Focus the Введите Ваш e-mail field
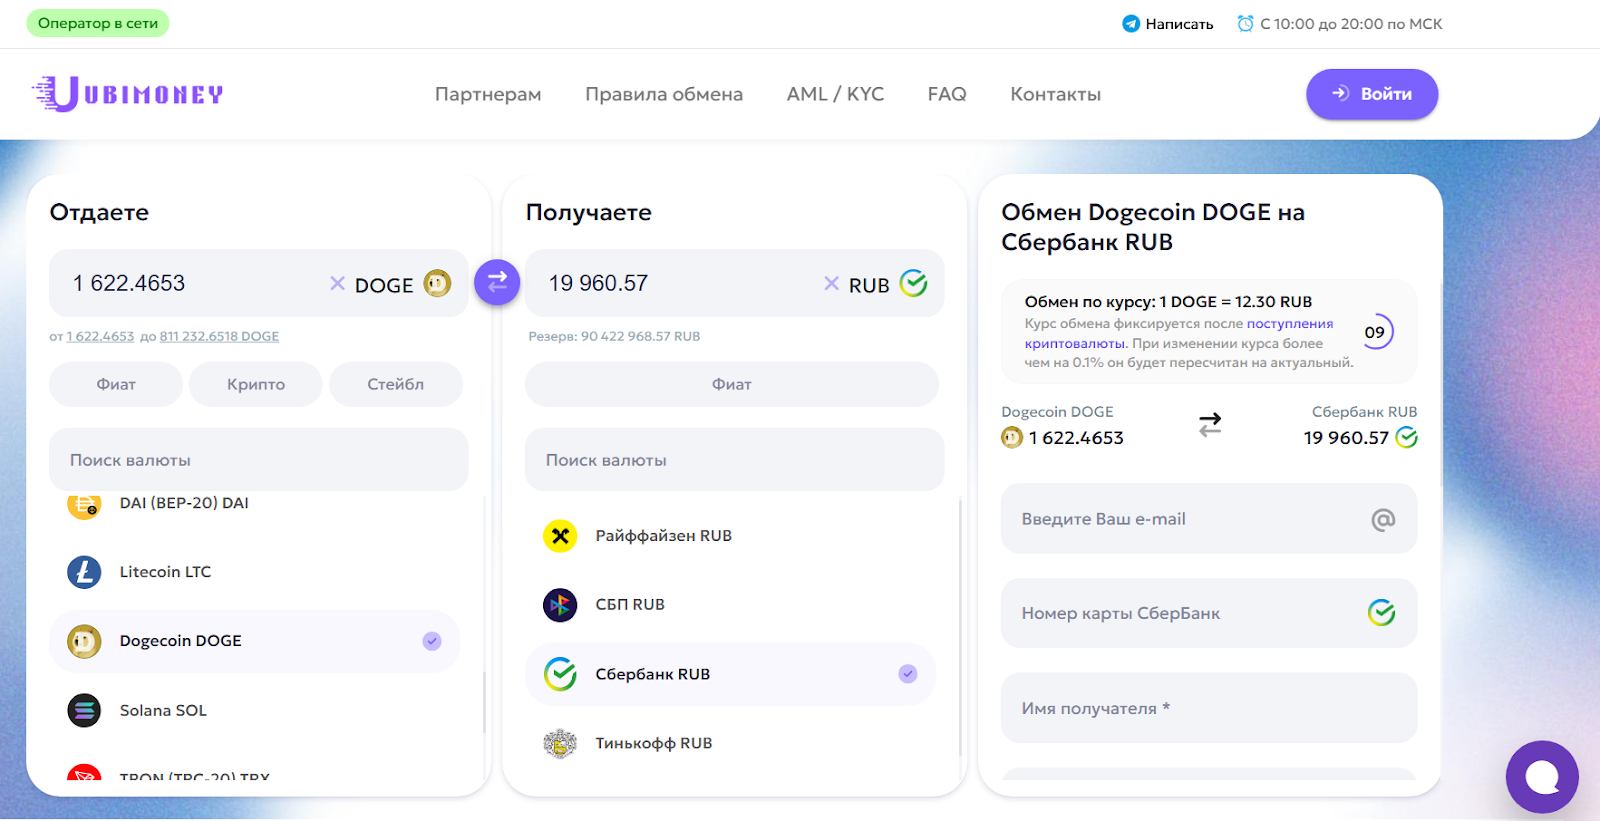1600x821 pixels. [x=1190, y=519]
